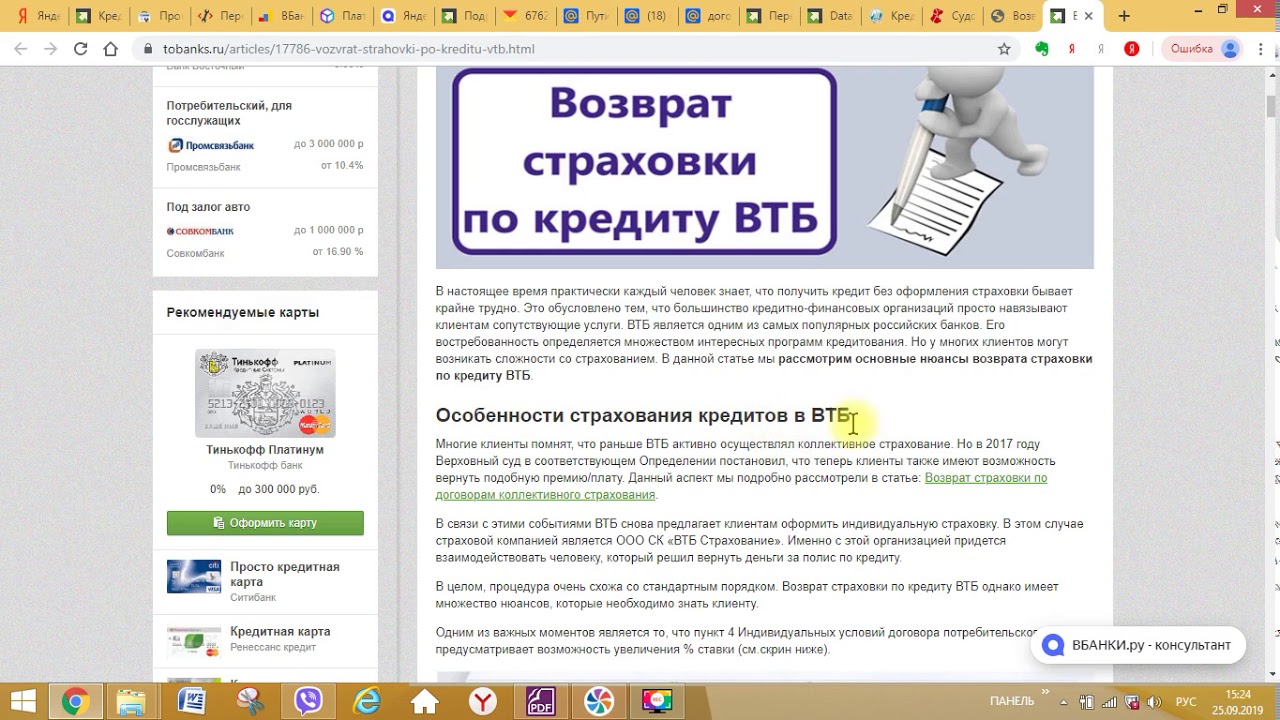Viewport: 1280px width, 720px height.
Task: Open Microsoft Word from the taskbar
Action: (x=191, y=701)
